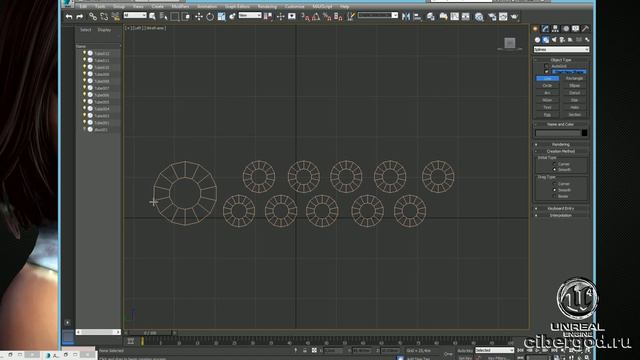
Task: Click the Line spline button
Action: (x=547, y=78)
